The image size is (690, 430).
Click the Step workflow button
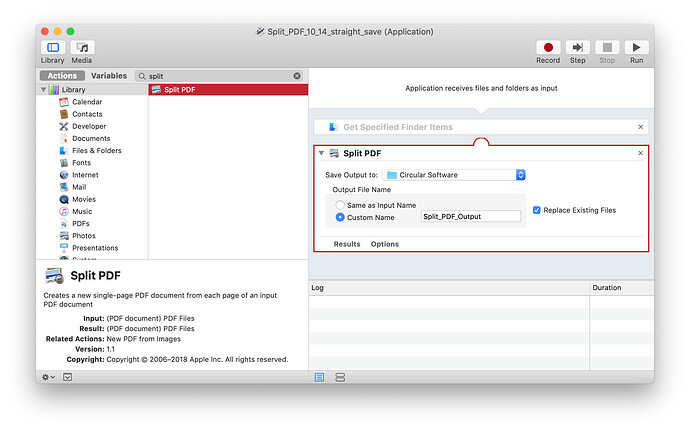(577, 48)
